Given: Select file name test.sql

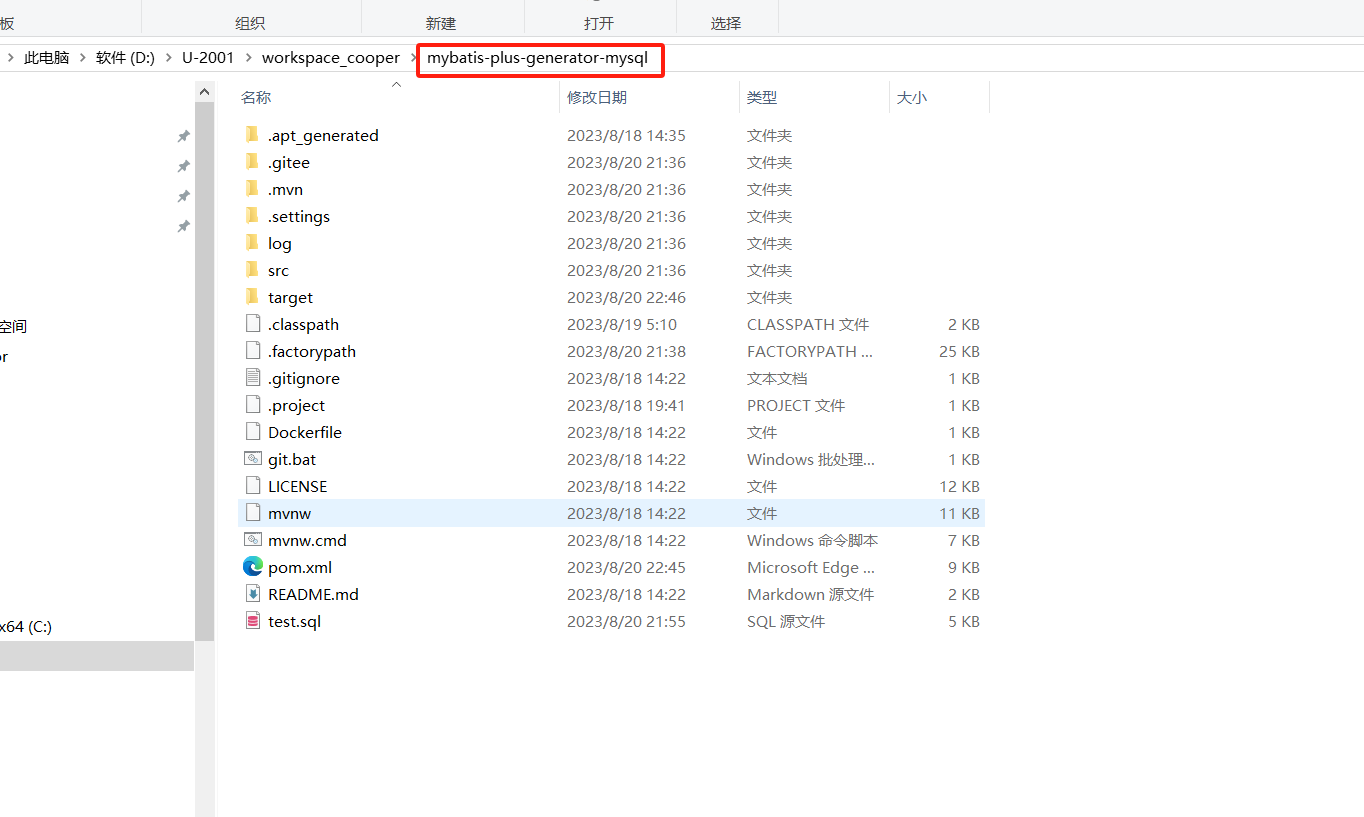Looking at the screenshot, I should (294, 621).
